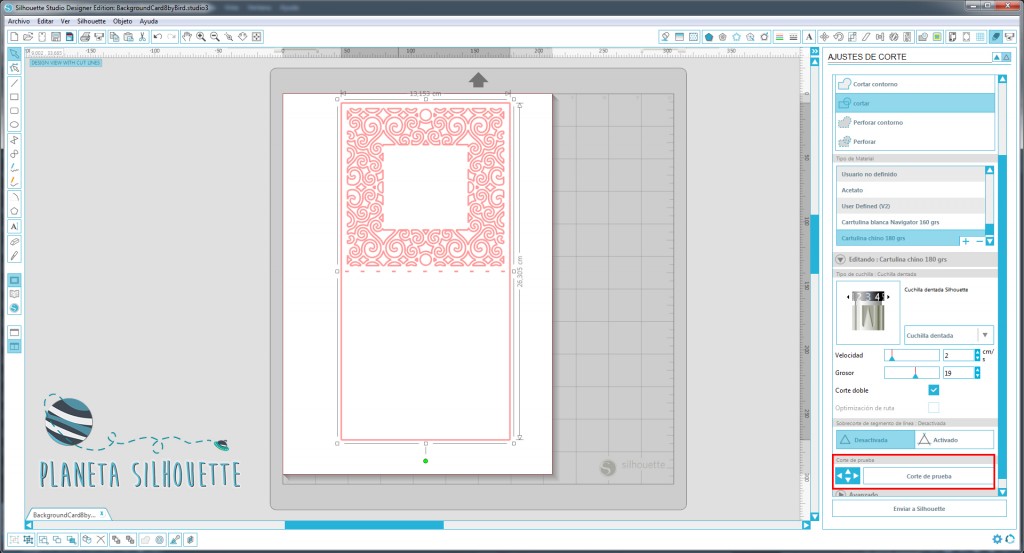Select the Pan hand tool

[187, 37]
